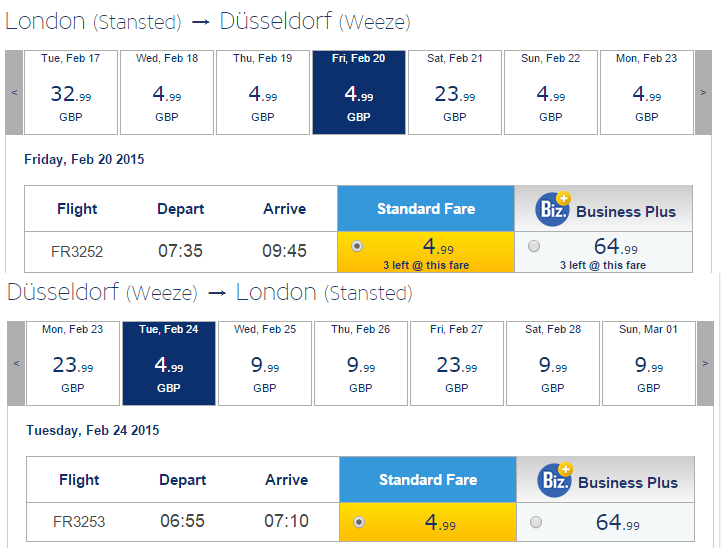Viewport: 721px width, 552px height.
Task: Choose Wed, Feb 18 outbound date
Action: coord(167,92)
